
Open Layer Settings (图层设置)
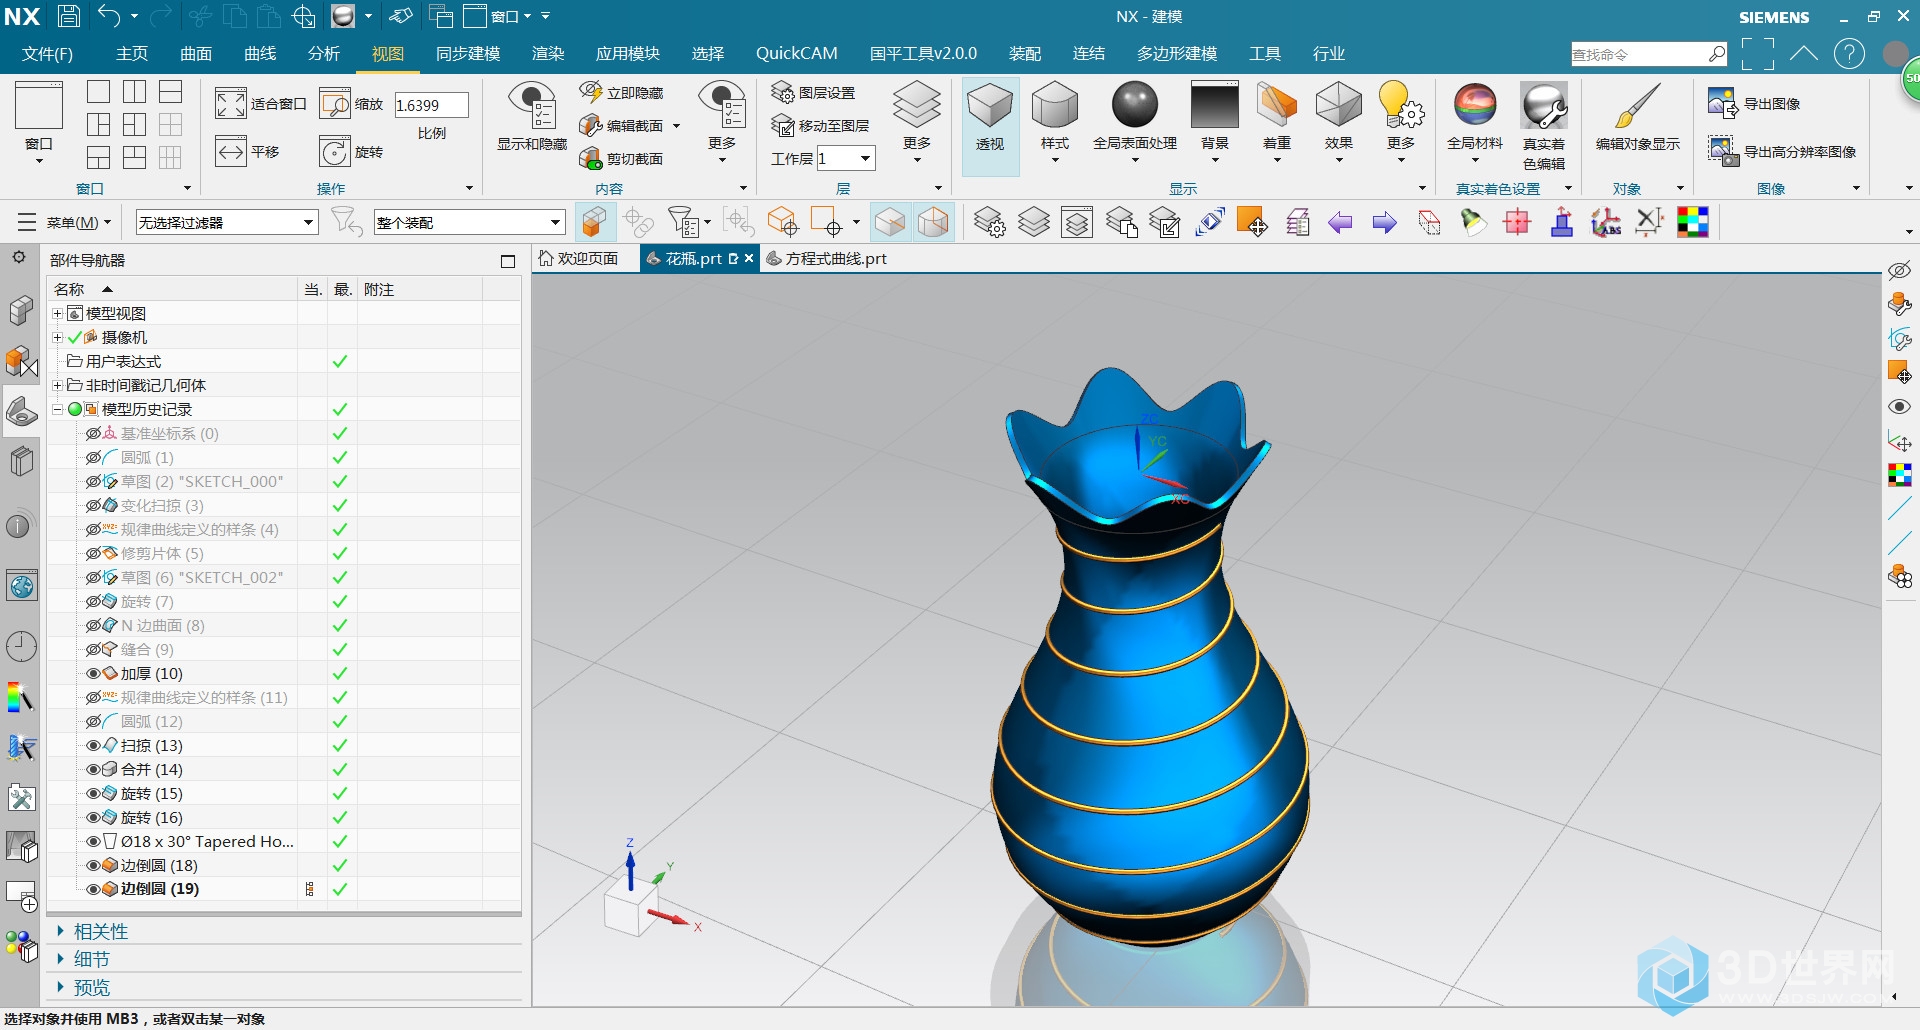pos(814,92)
